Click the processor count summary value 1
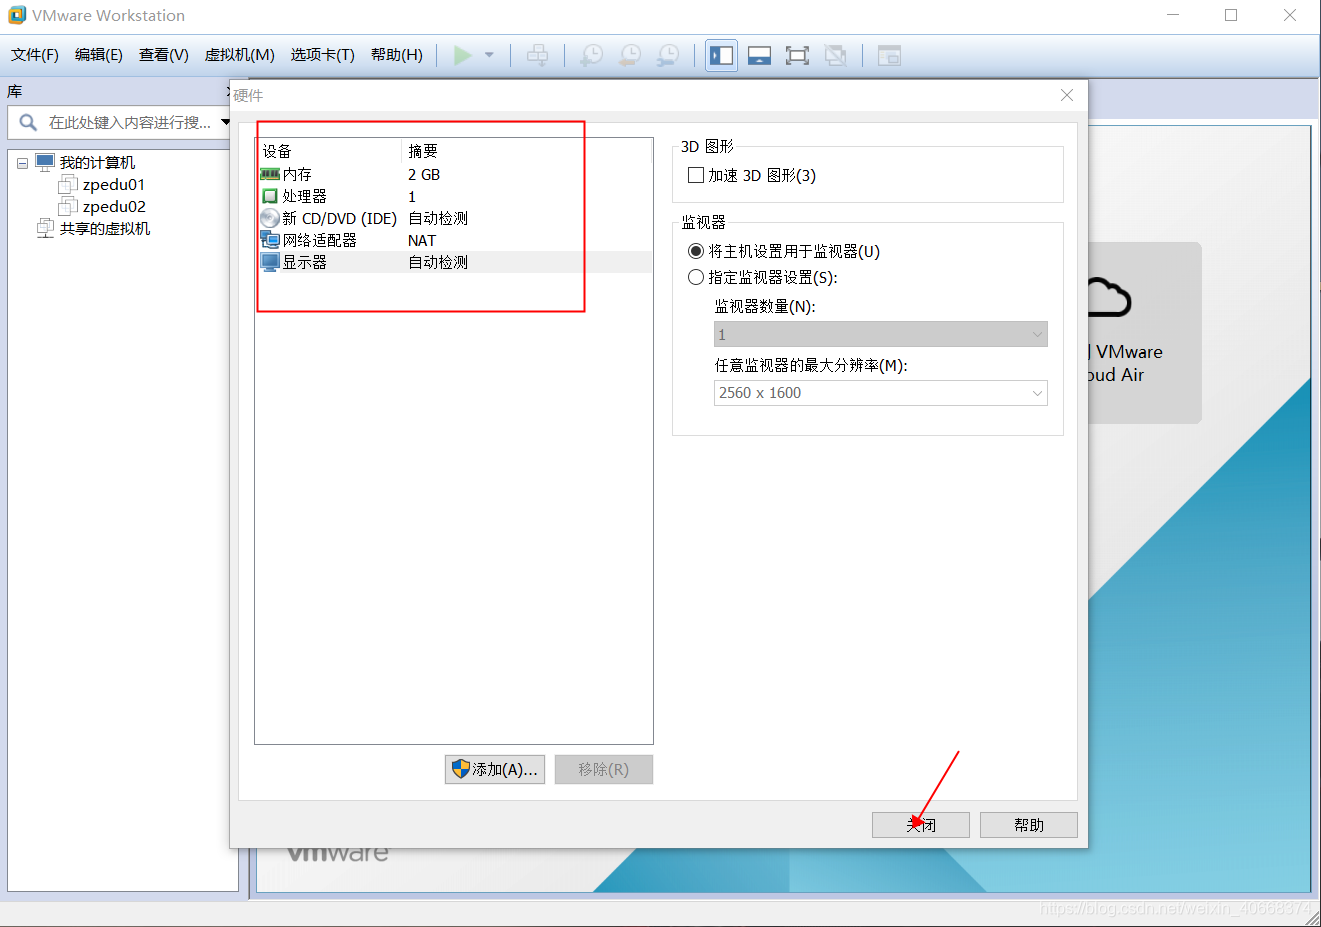This screenshot has width=1321, height=927. 412,196
